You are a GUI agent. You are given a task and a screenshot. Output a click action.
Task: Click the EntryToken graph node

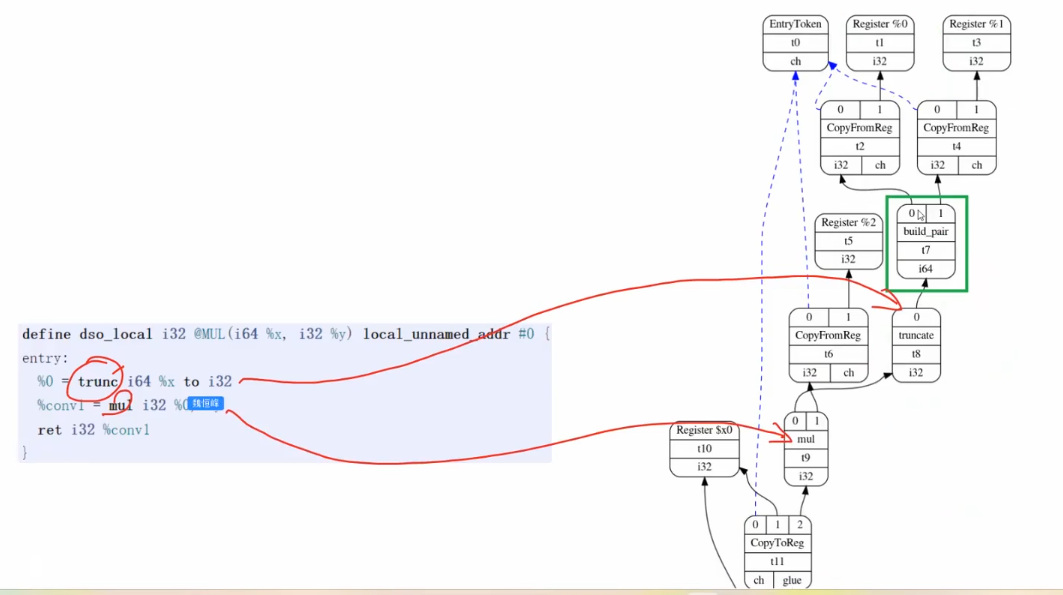(795, 43)
